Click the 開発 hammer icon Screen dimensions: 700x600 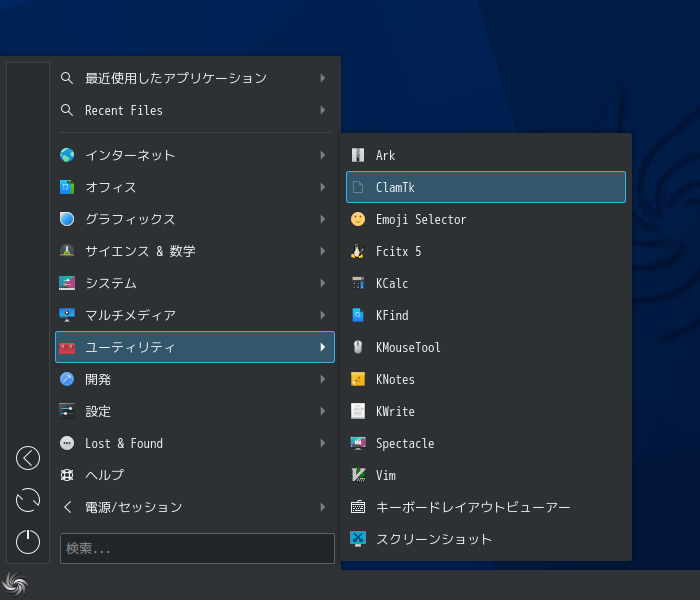[x=67, y=379]
